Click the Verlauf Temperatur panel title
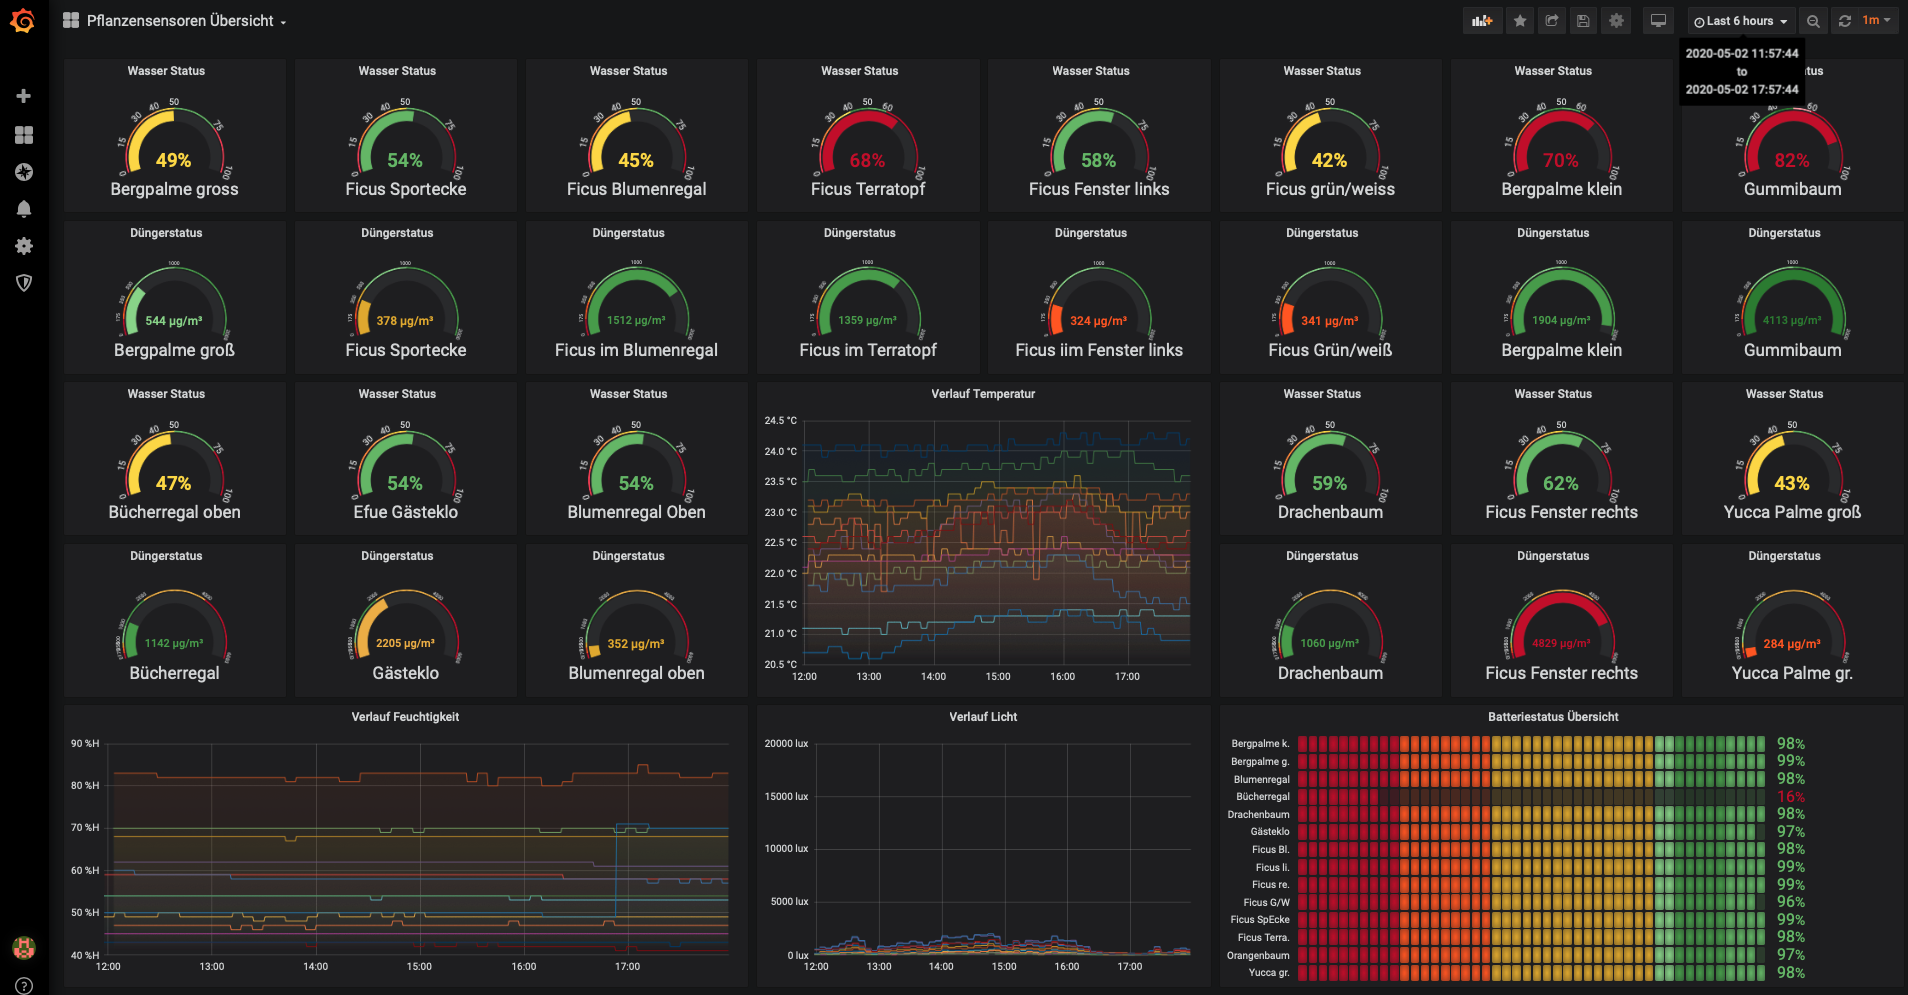 (x=983, y=394)
